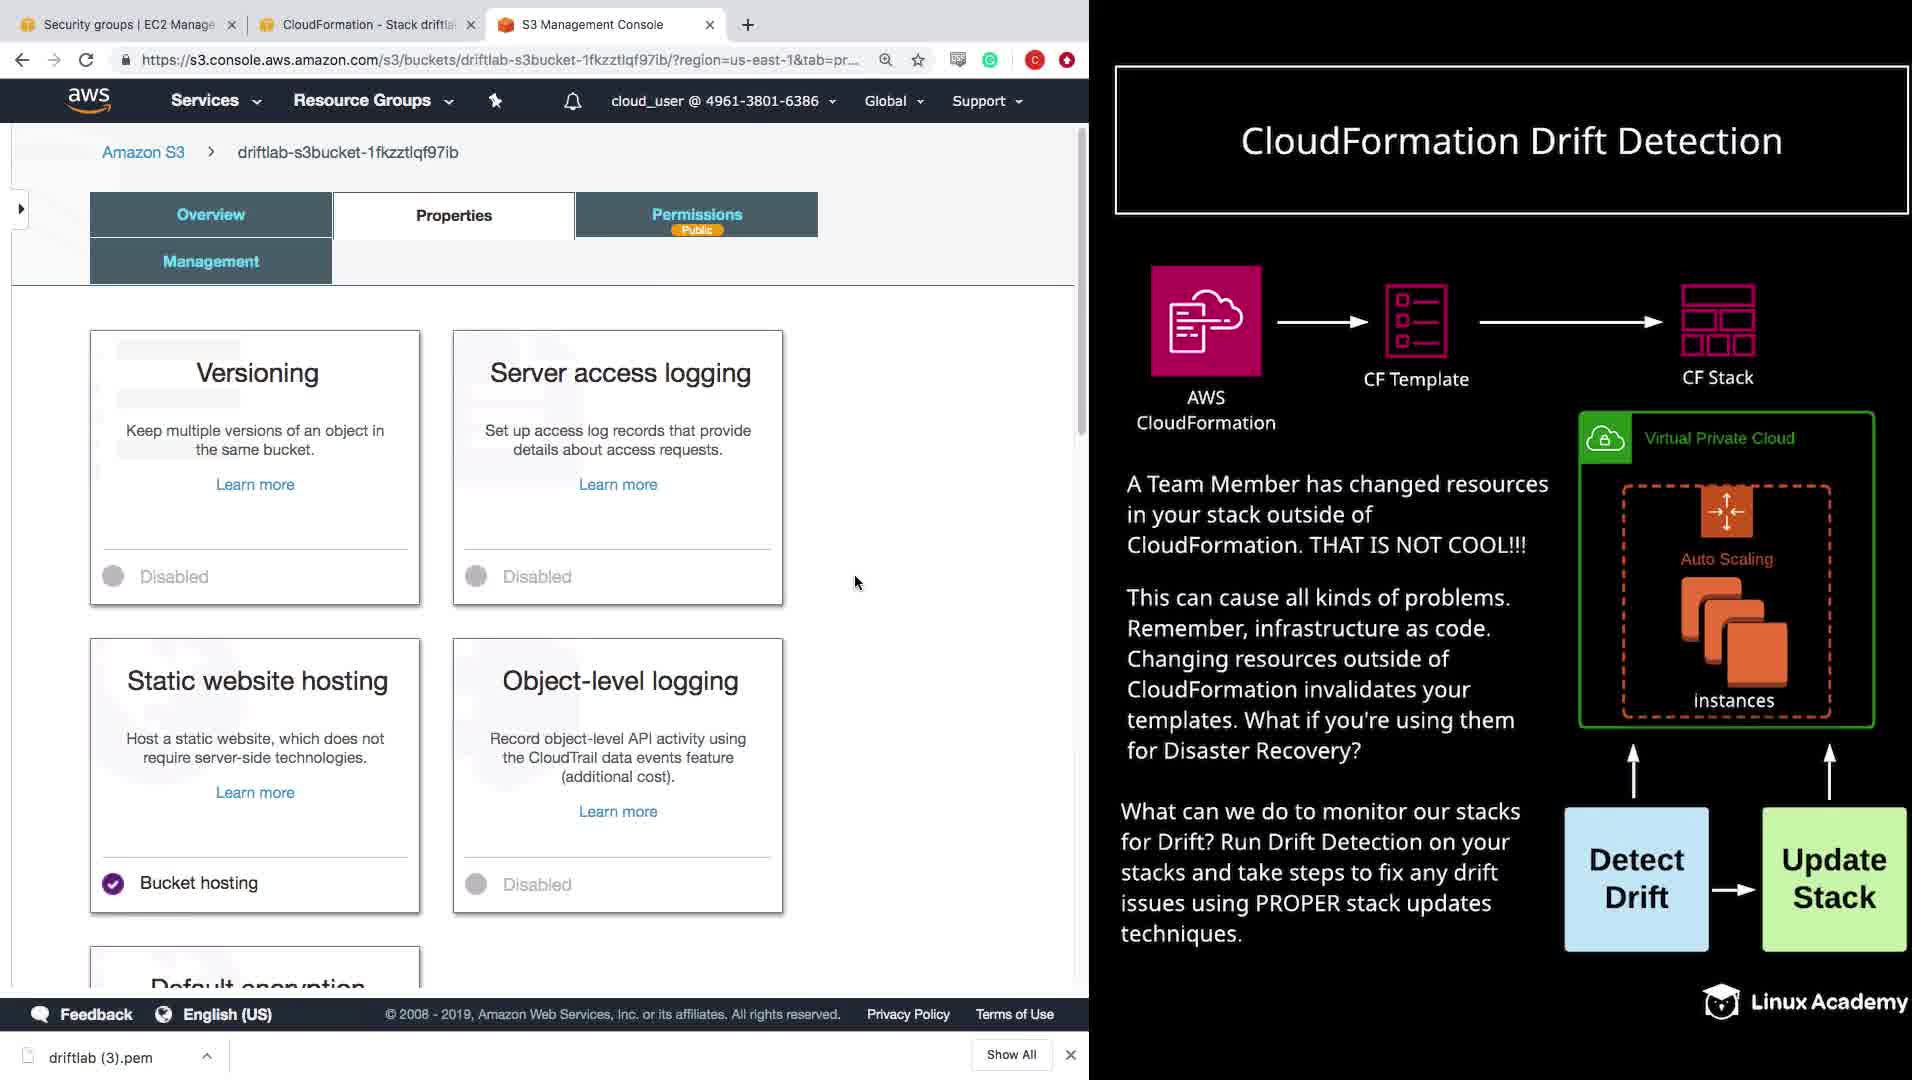Open the Resource Groups dropdown
This screenshot has height=1080, width=1912.
(x=373, y=101)
